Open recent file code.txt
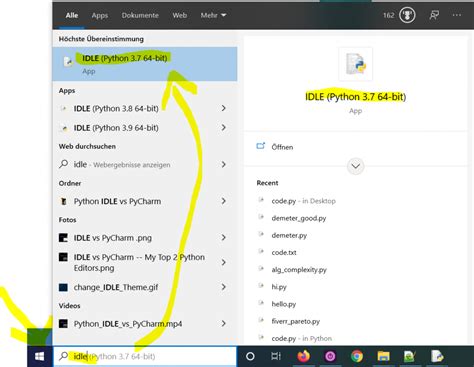Image resolution: width=474 pixels, height=367 pixels. 284,252
